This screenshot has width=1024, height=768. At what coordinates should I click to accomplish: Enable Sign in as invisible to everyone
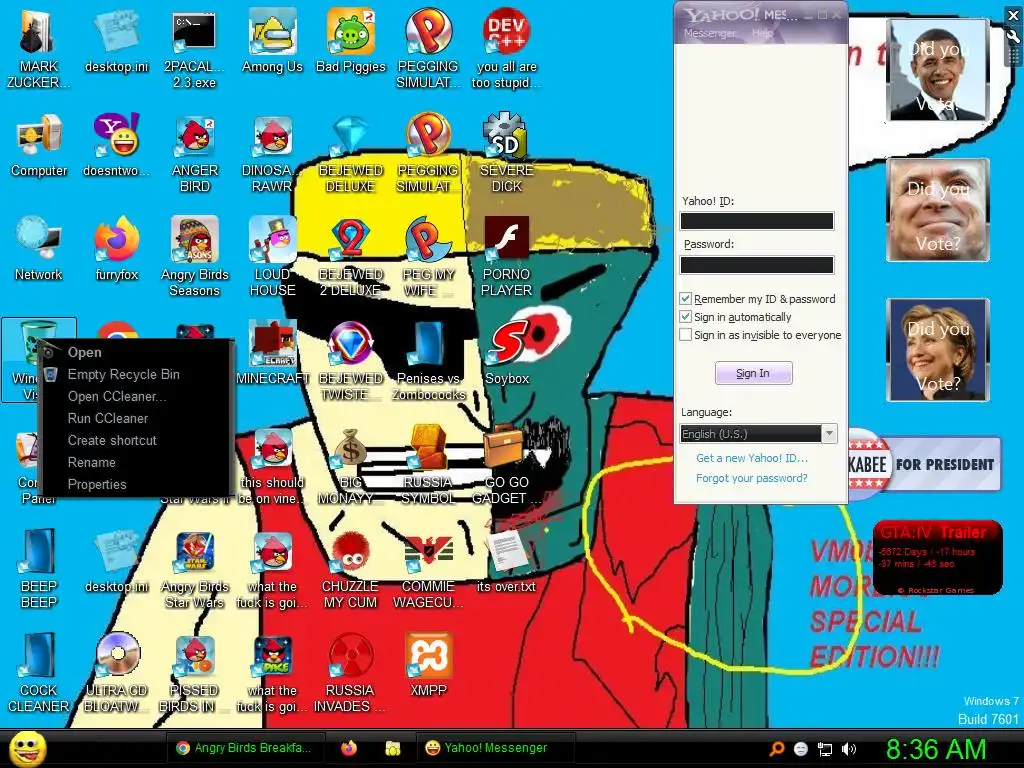(685, 335)
